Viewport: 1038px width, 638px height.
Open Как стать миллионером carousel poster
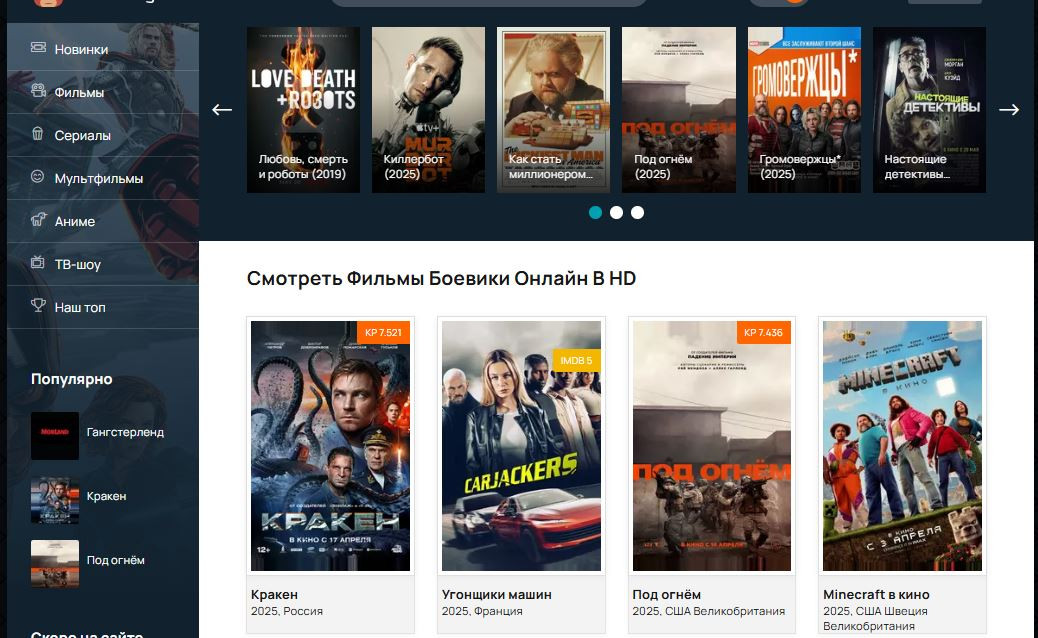tap(553, 110)
